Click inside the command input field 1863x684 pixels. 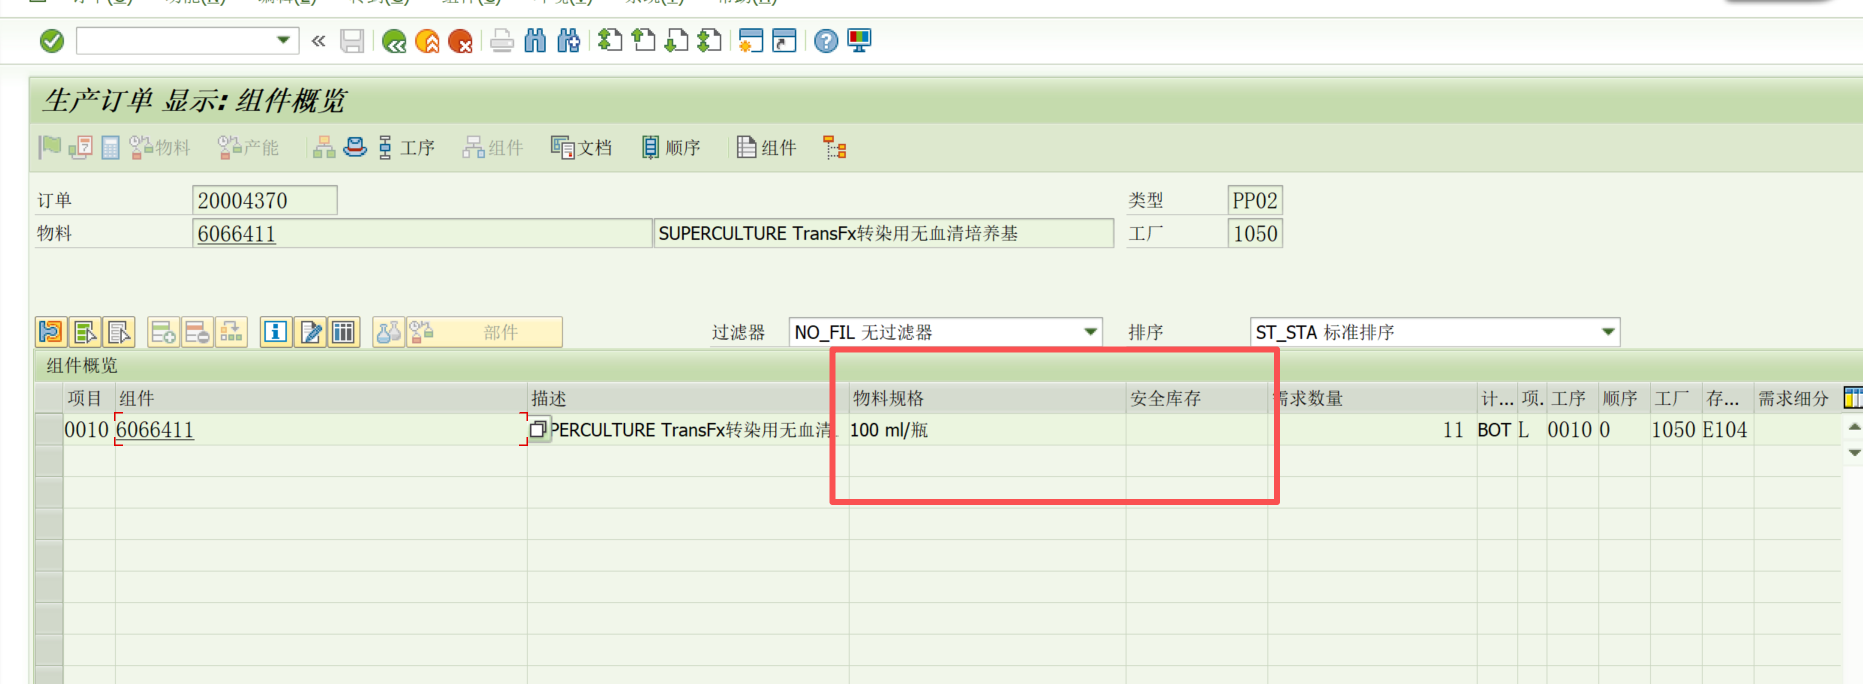(x=176, y=41)
